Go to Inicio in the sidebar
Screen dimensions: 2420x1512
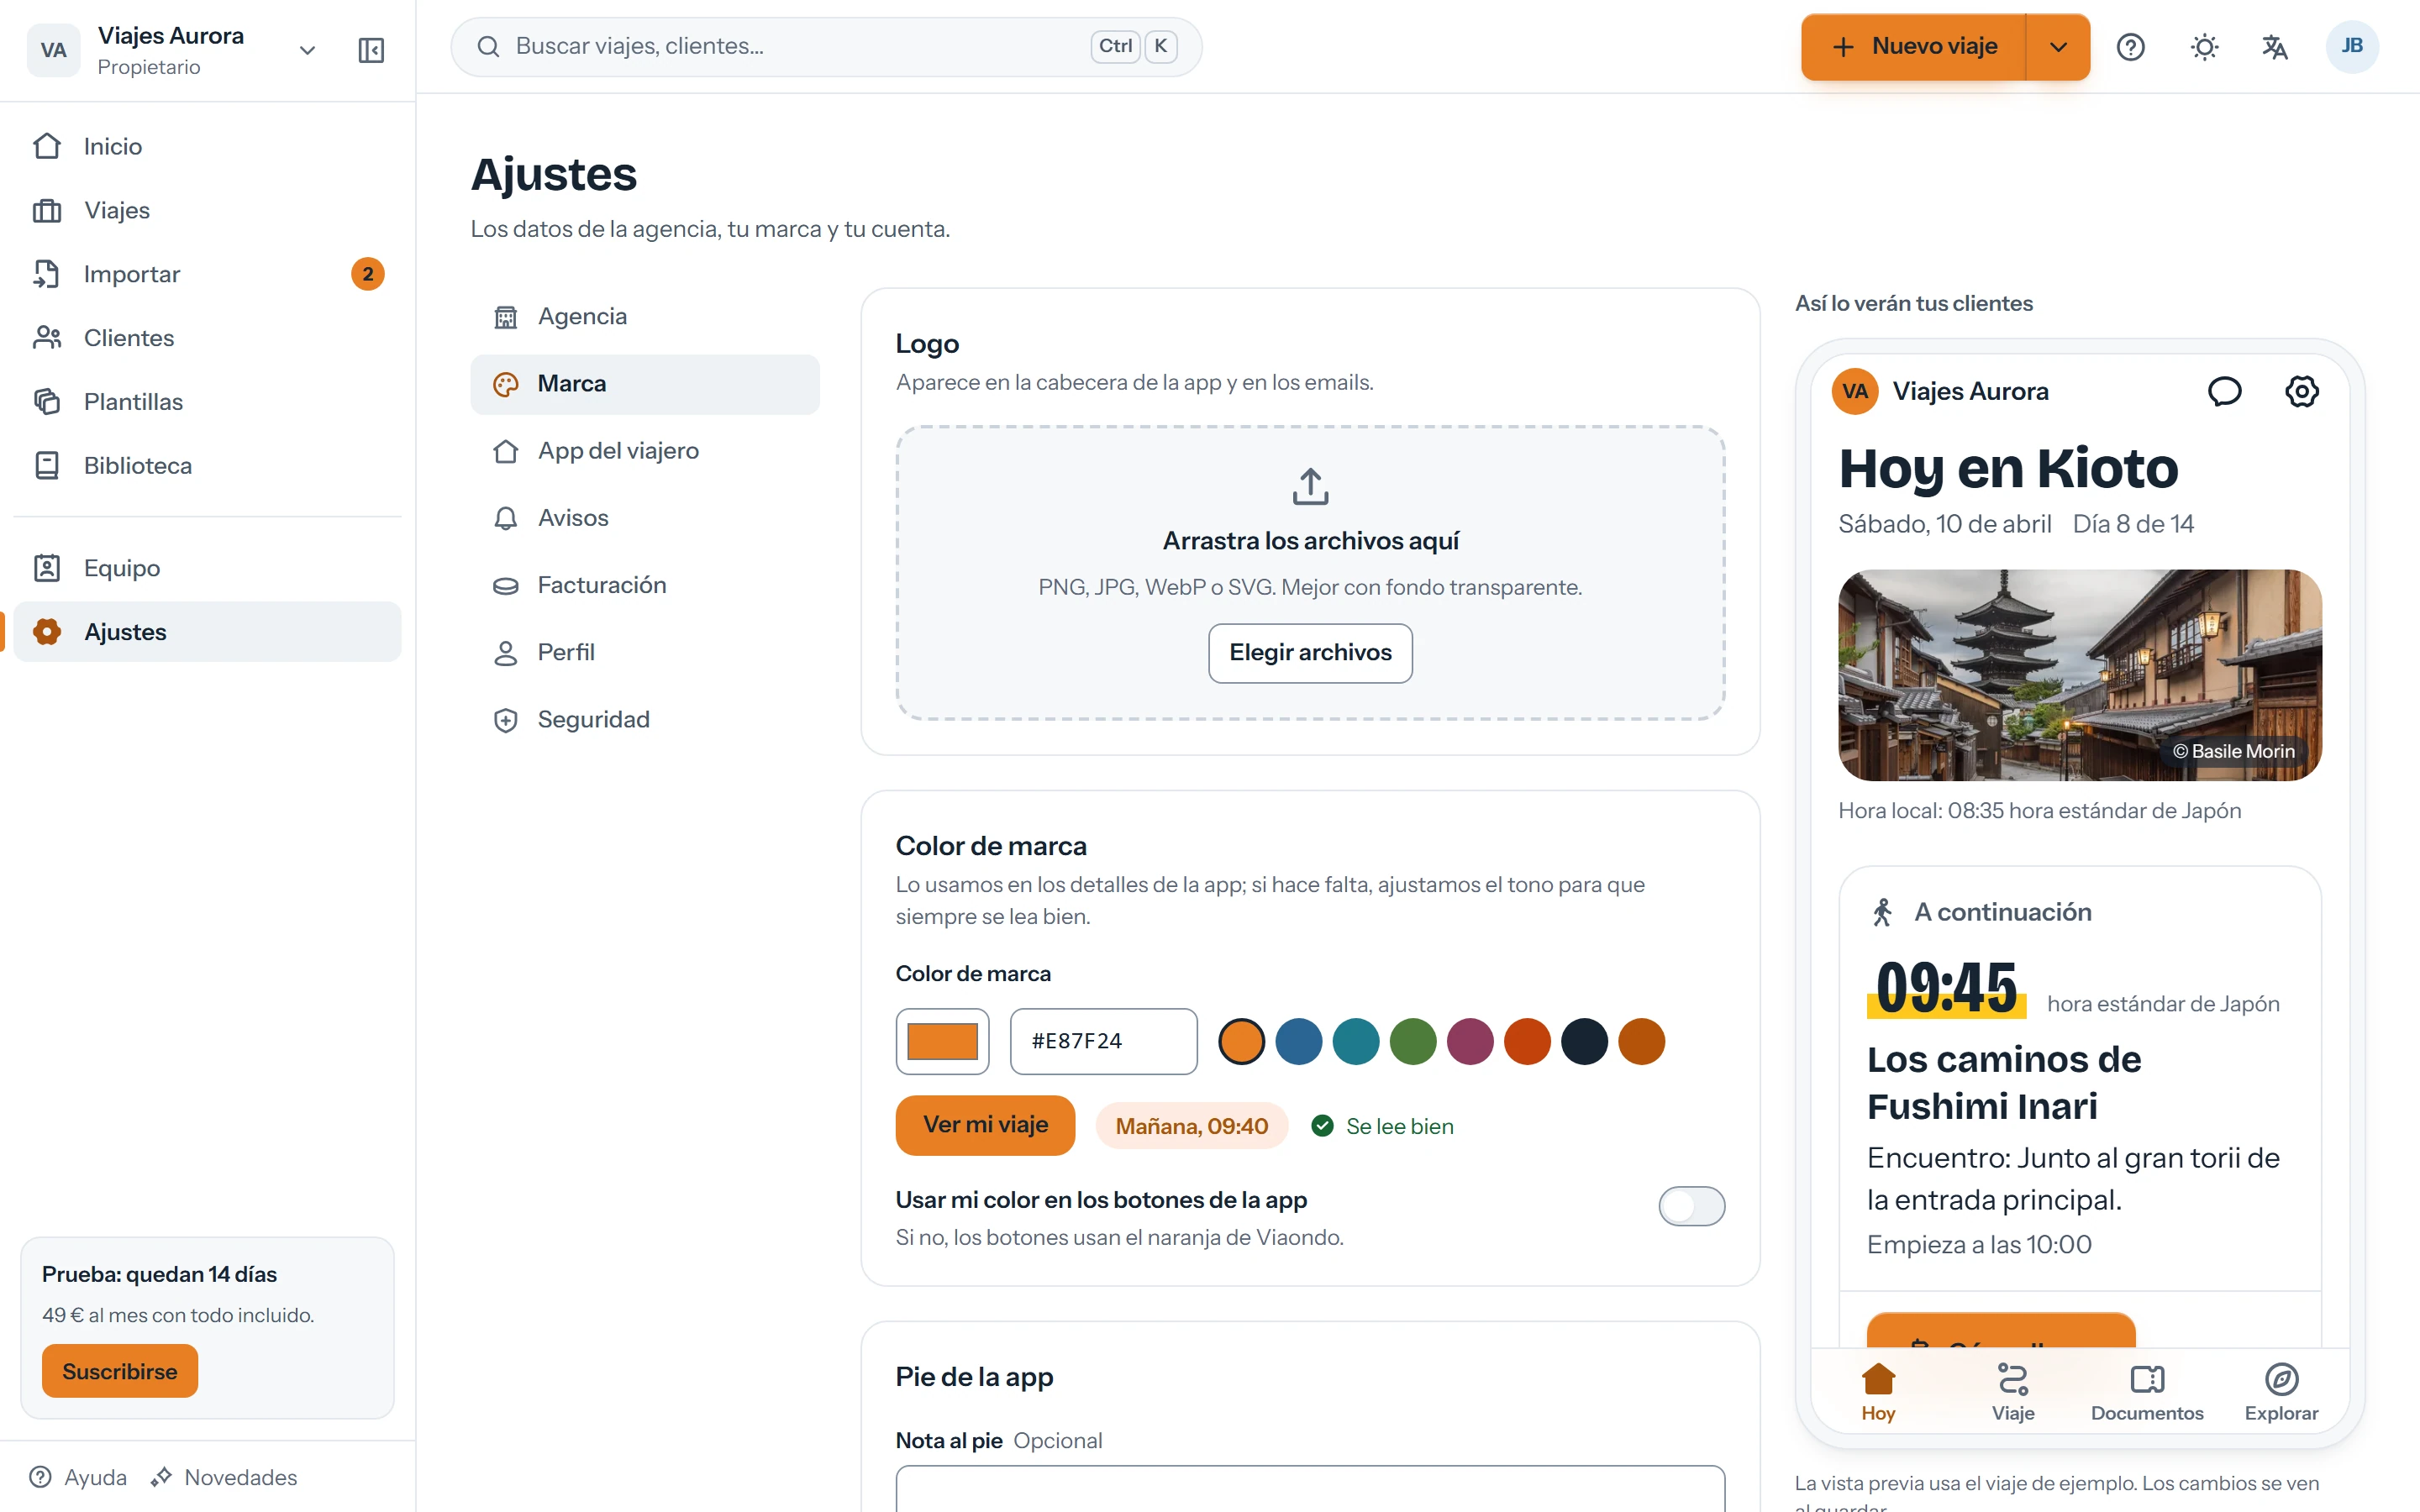click(207, 146)
